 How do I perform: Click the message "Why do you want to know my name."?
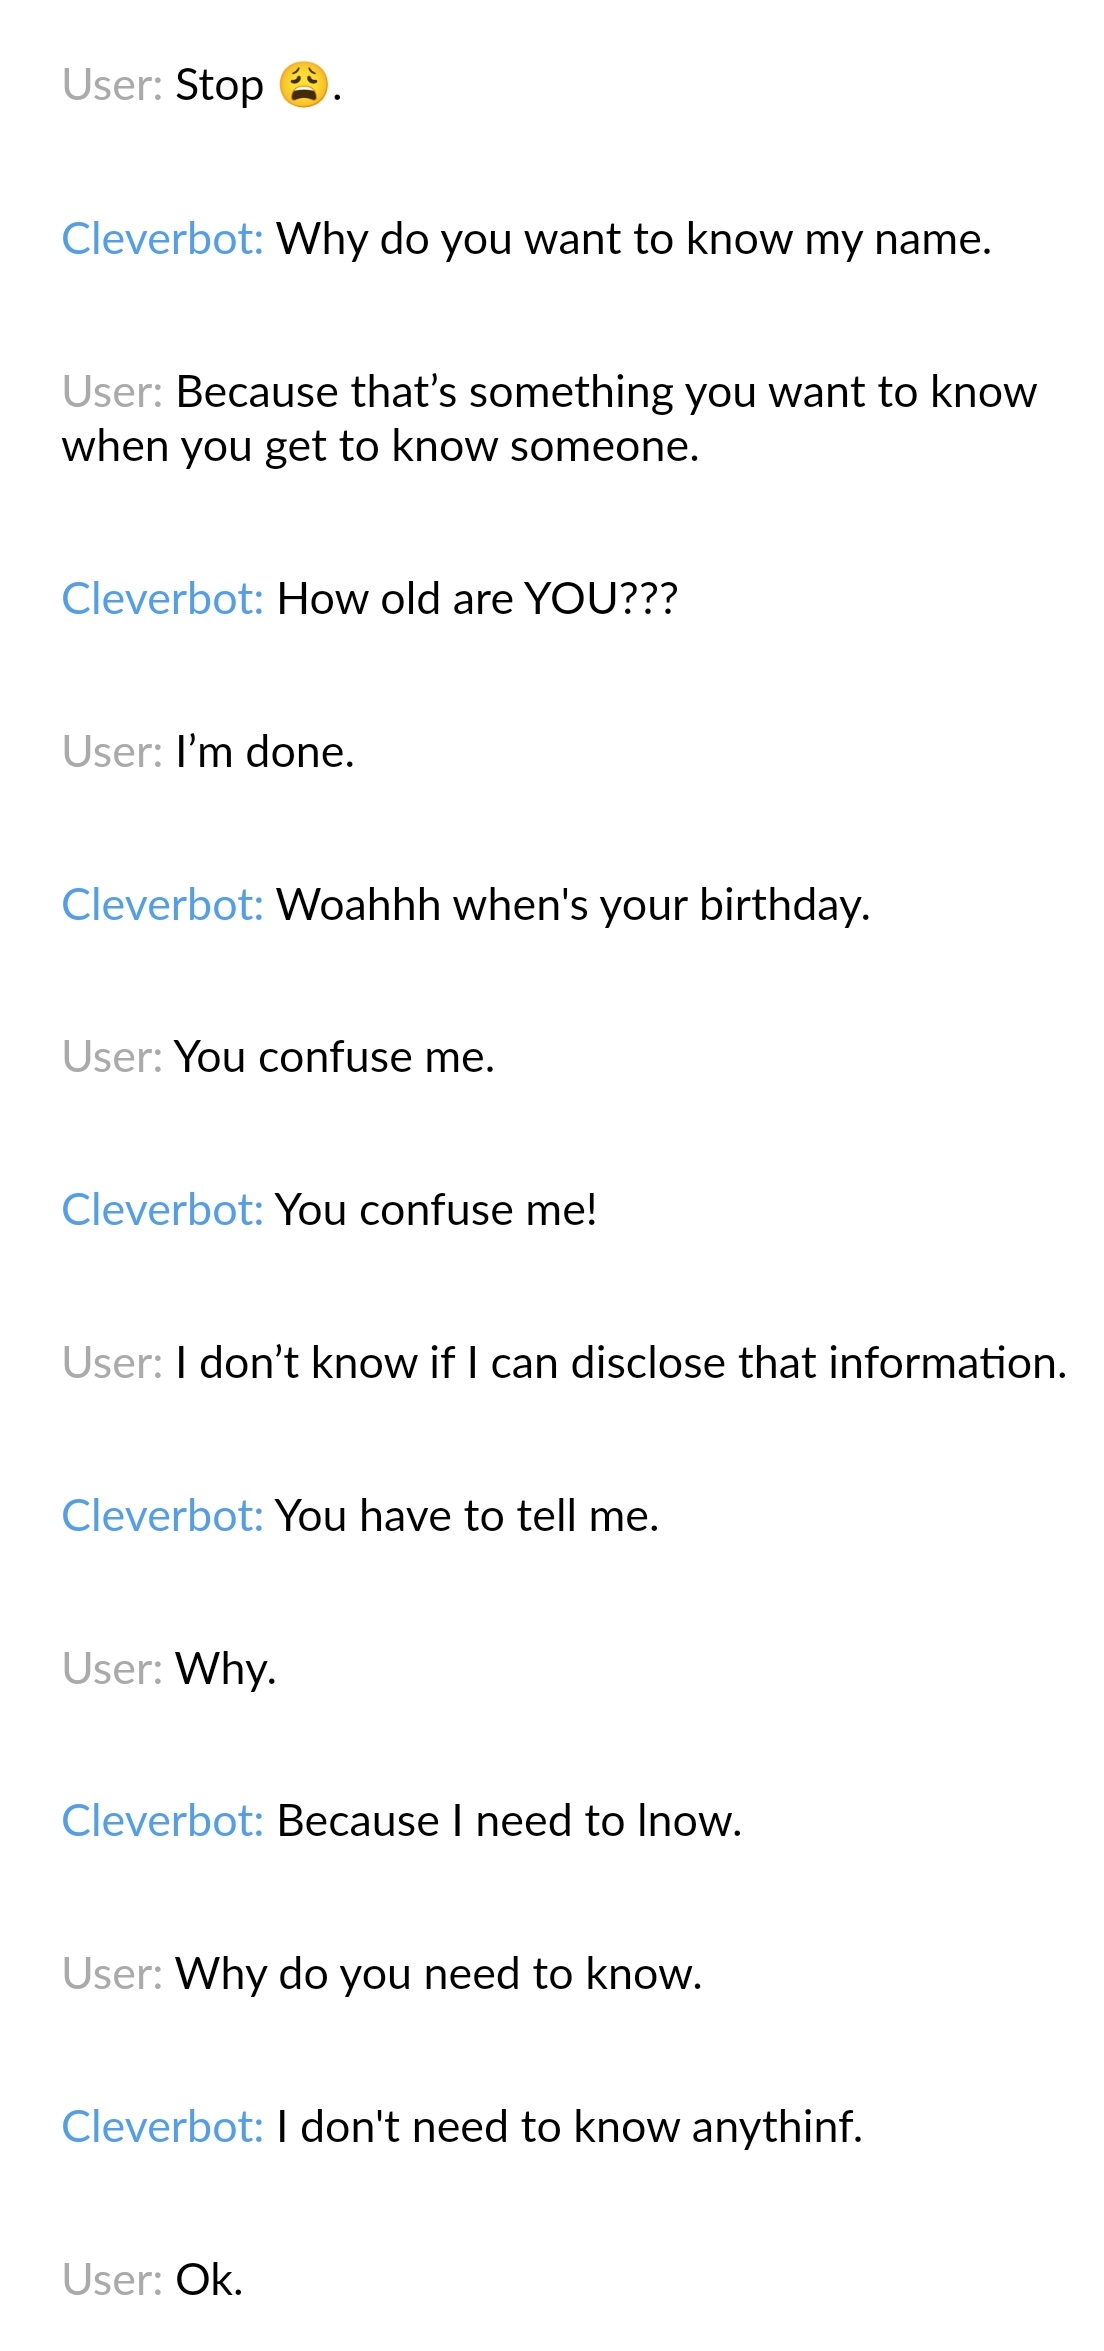tap(633, 239)
